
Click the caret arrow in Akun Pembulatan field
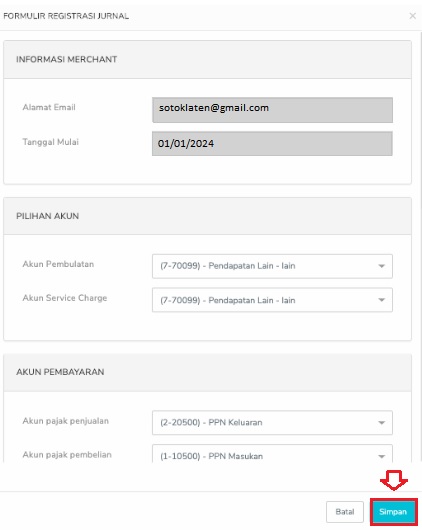381,266
